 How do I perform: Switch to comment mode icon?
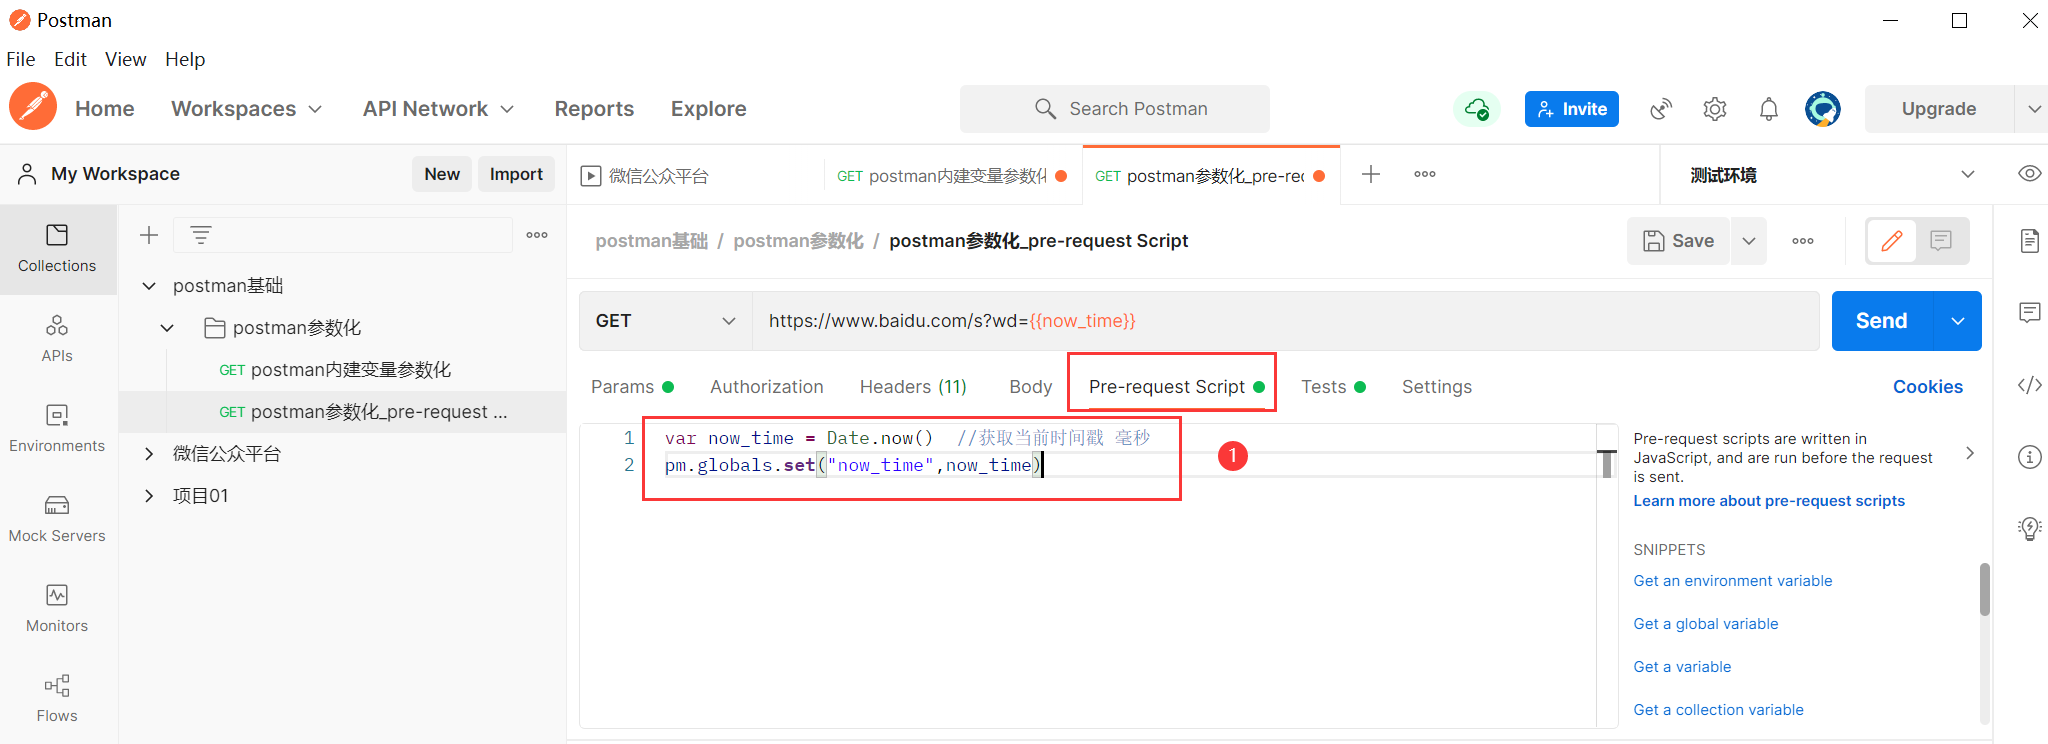click(1941, 241)
